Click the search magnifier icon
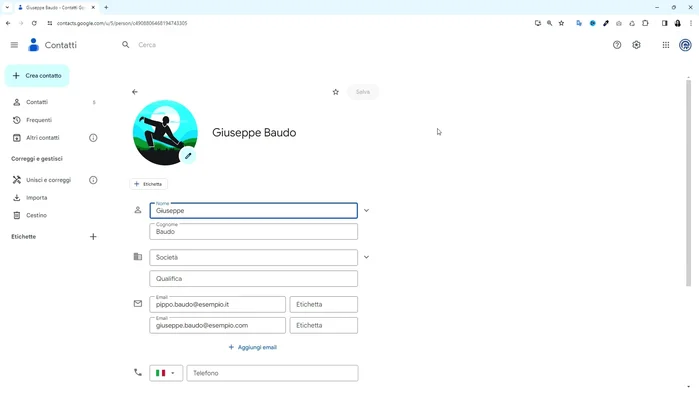 click(126, 45)
